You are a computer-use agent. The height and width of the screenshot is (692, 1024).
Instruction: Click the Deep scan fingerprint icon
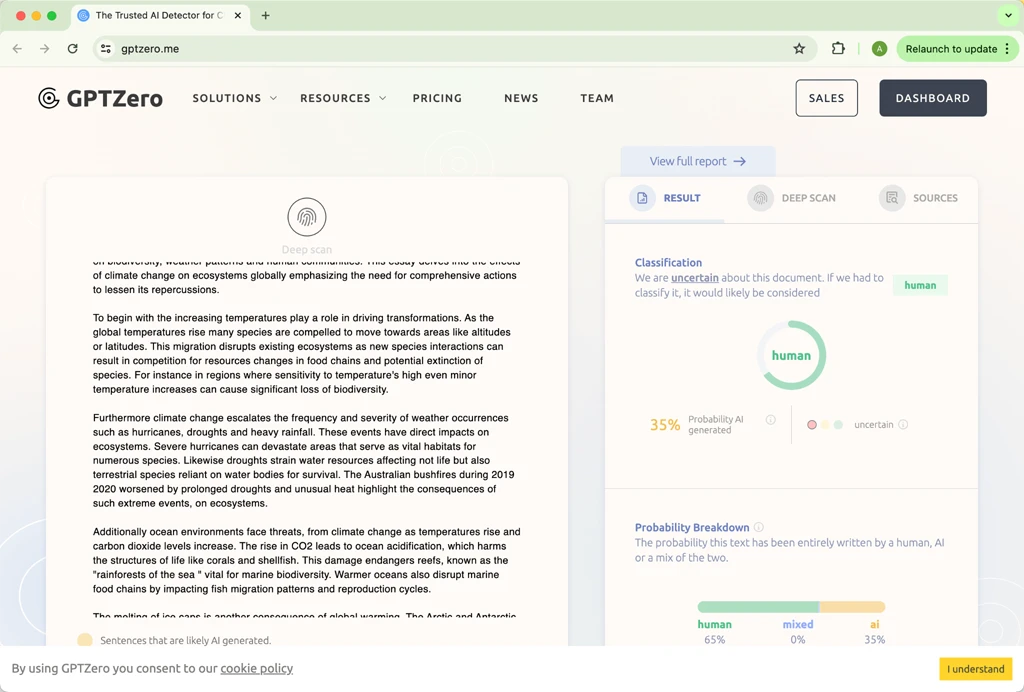click(307, 217)
